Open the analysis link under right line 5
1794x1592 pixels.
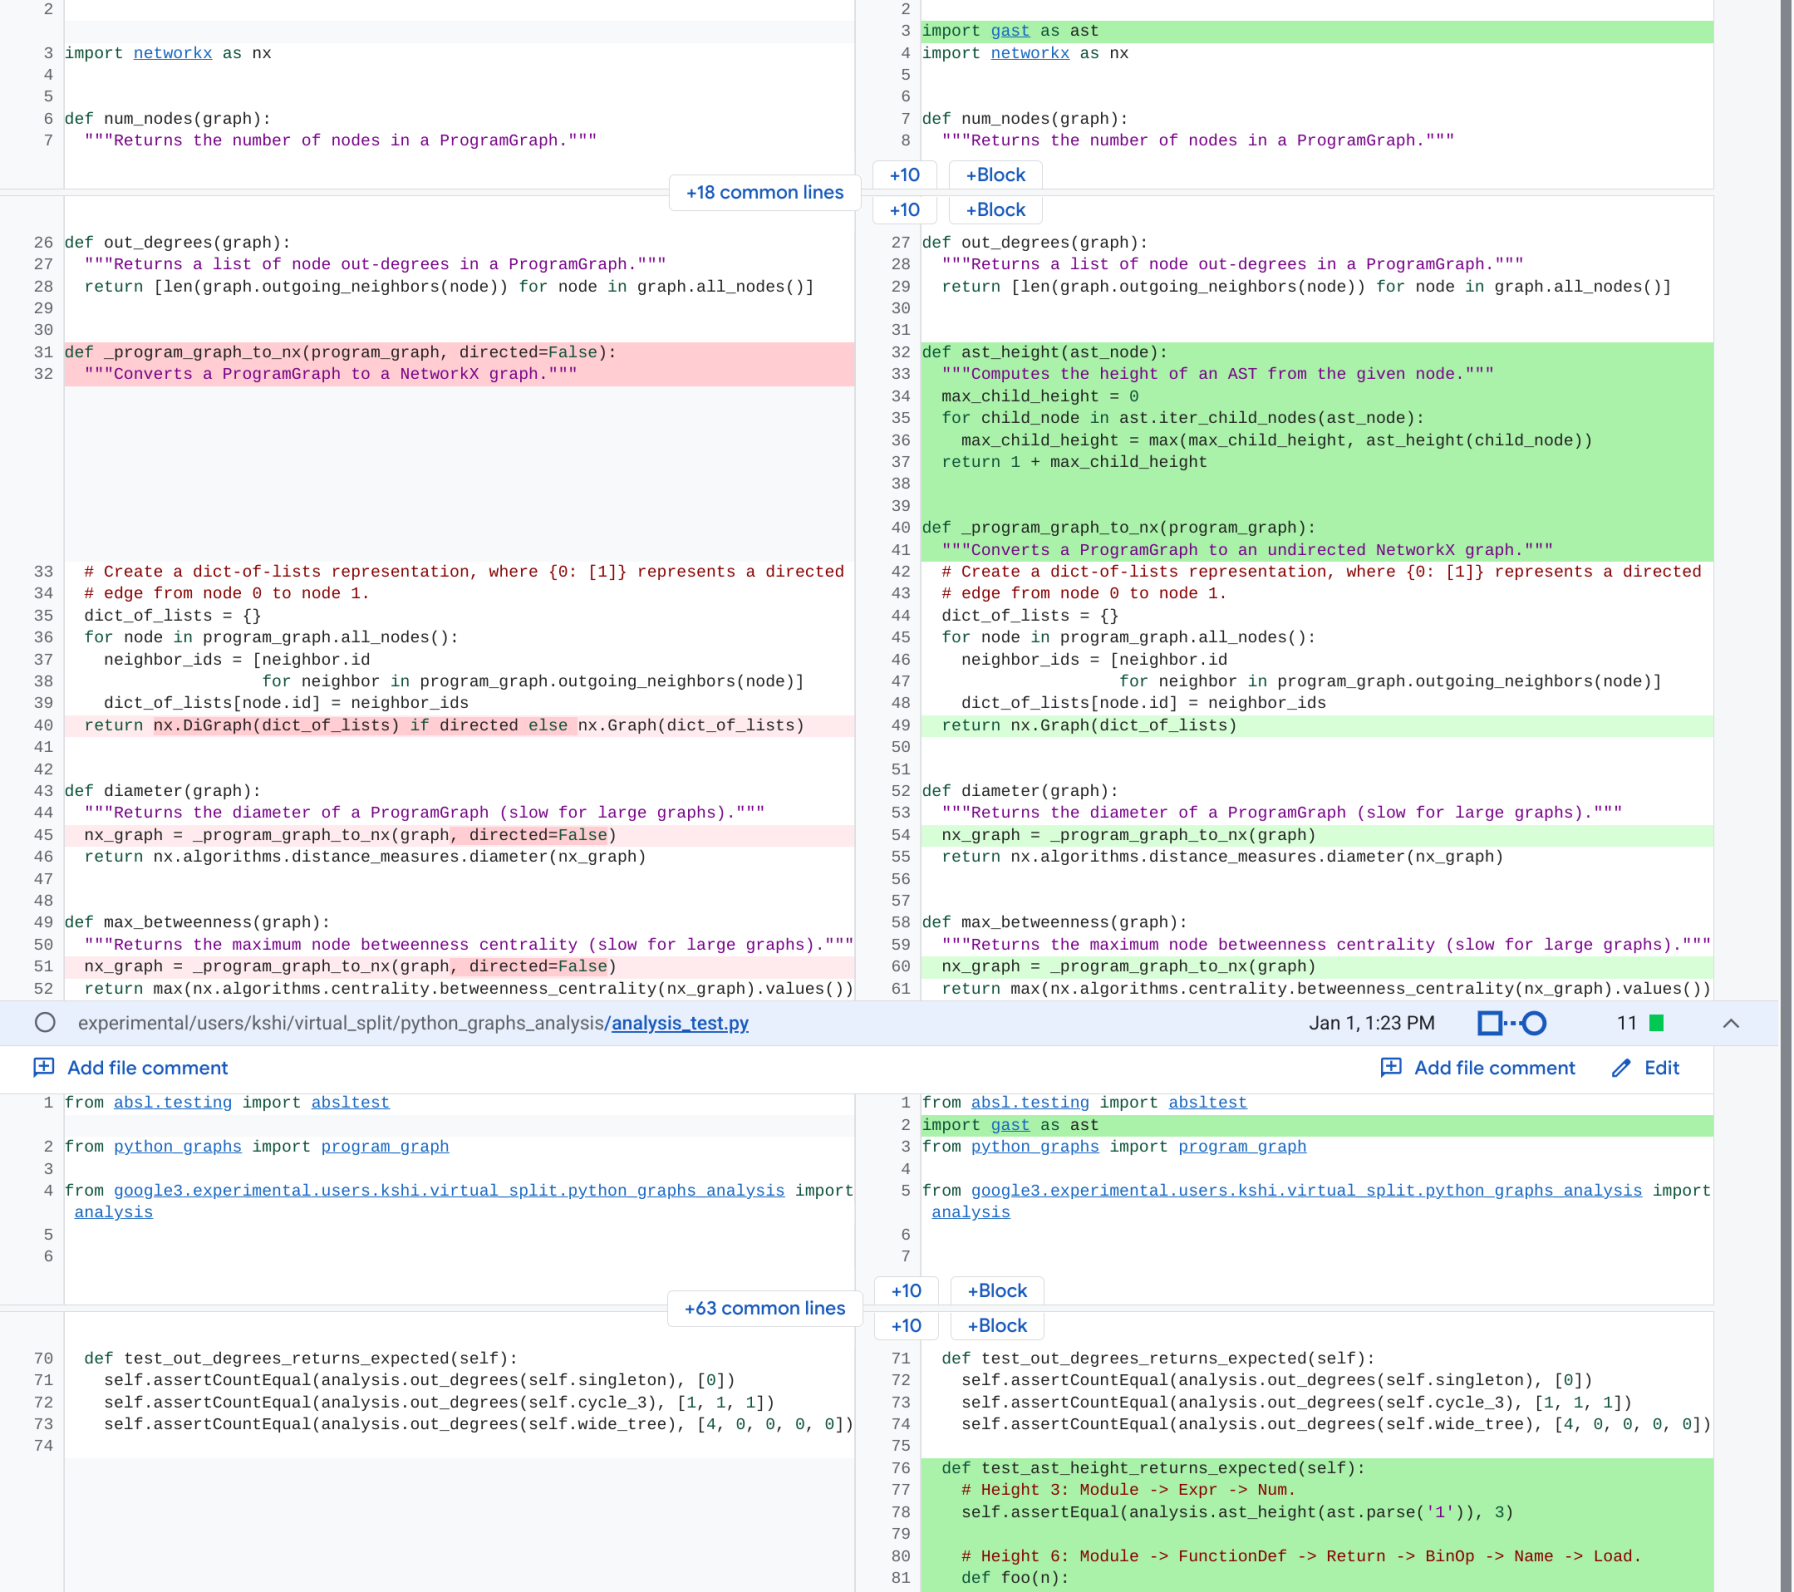coord(971,1213)
